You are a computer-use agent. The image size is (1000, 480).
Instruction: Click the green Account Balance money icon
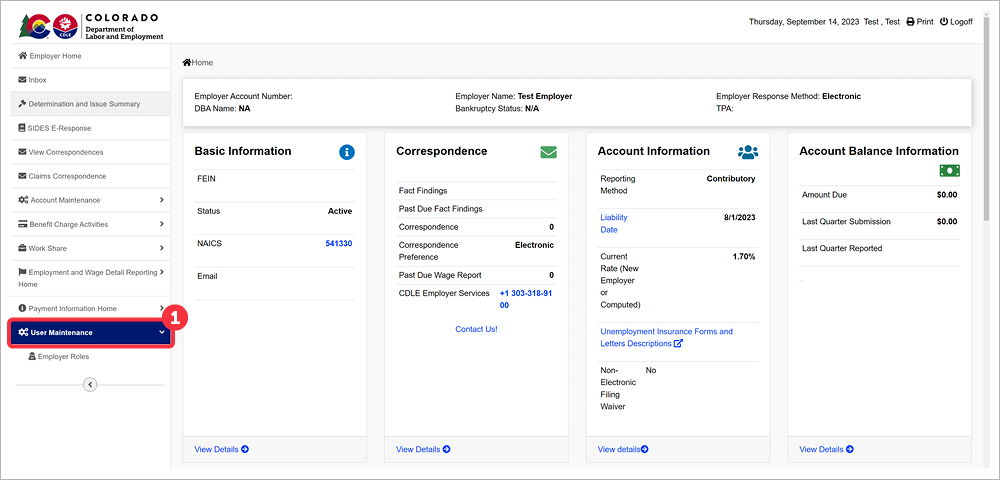click(949, 171)
